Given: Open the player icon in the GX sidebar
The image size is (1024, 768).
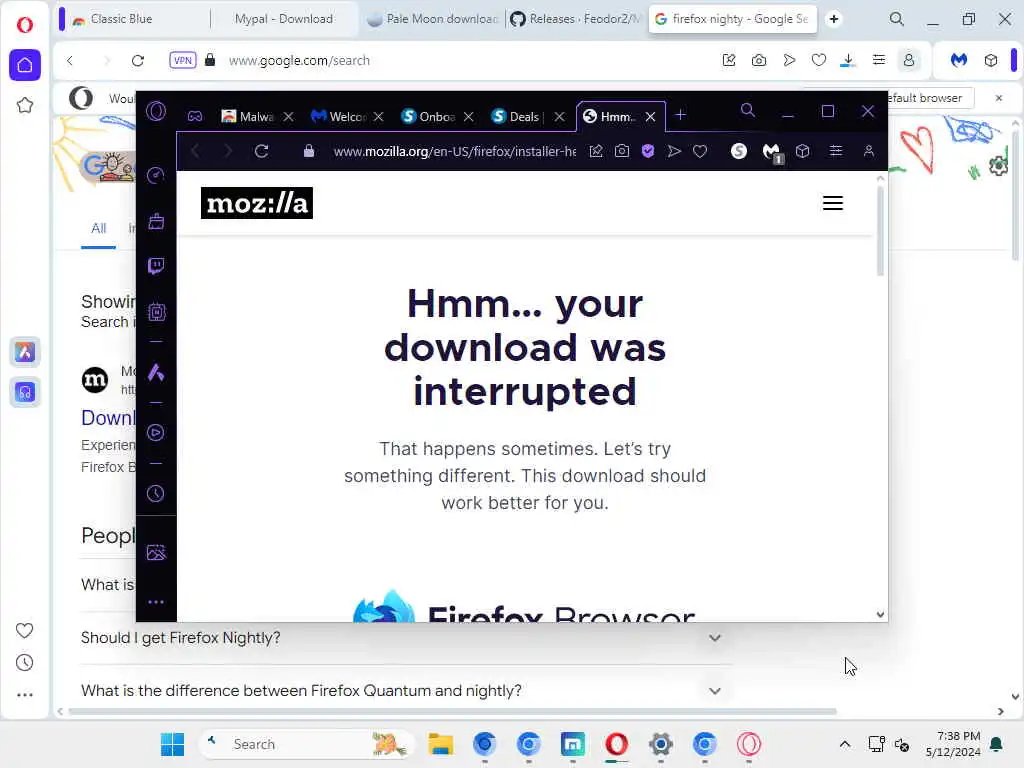Looking at the screenshot, I should pyautogui.click(x=155, y=432).
